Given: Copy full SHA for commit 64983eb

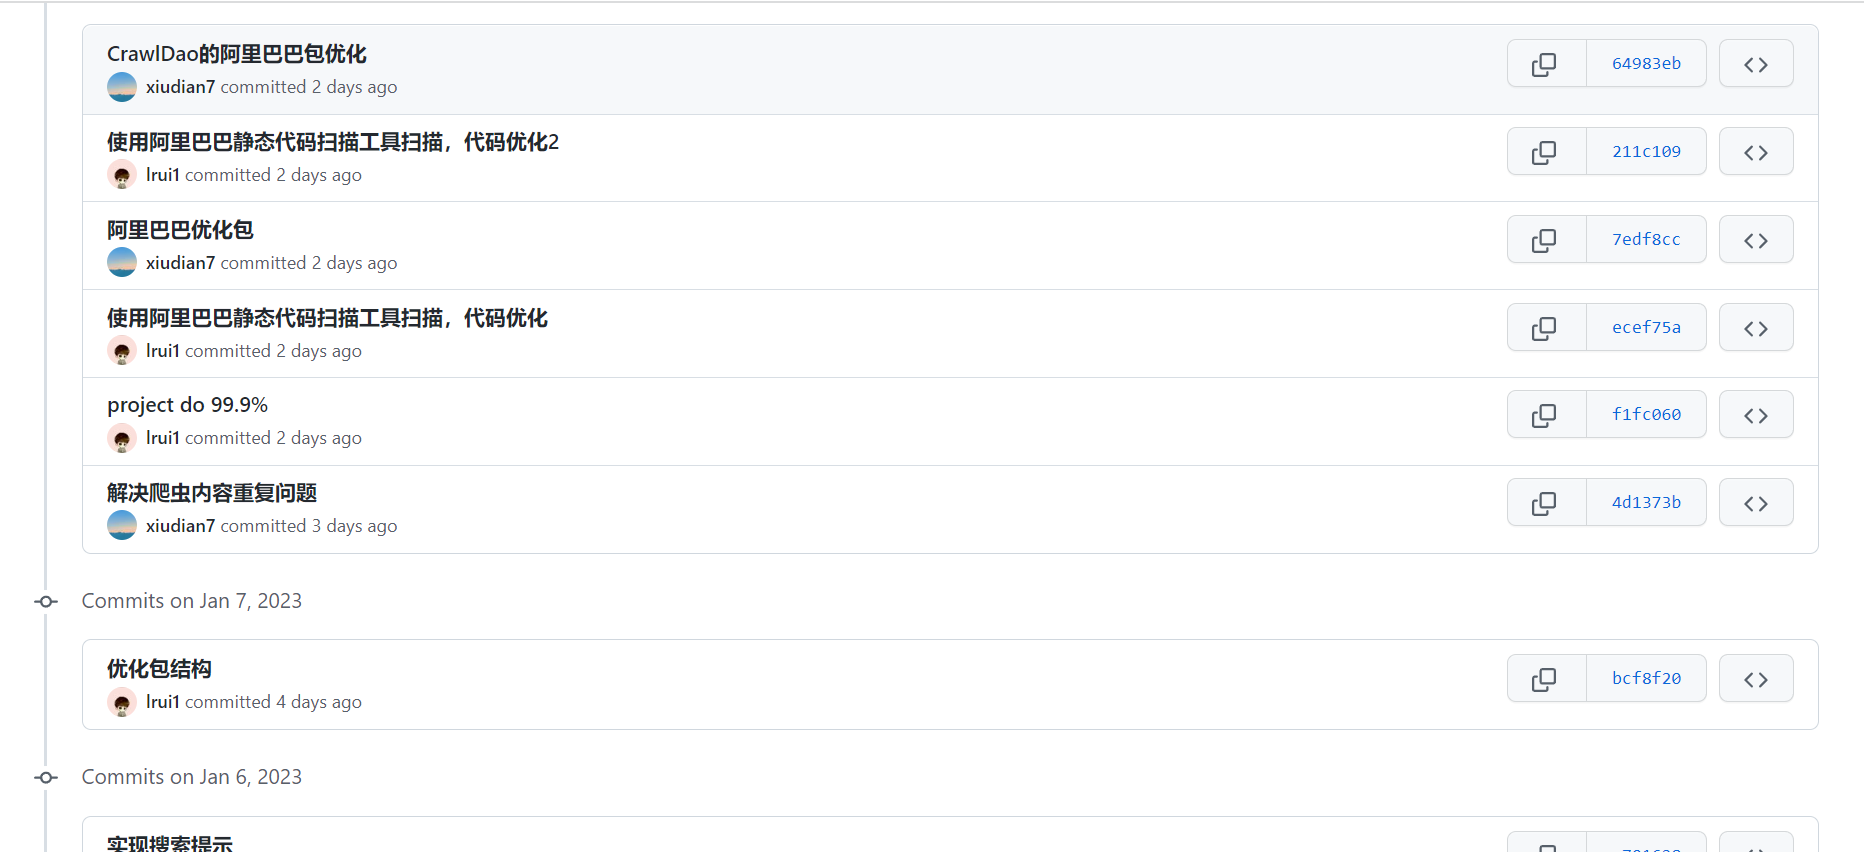Looking at the screenshot, I should [x=1545, y=64].
